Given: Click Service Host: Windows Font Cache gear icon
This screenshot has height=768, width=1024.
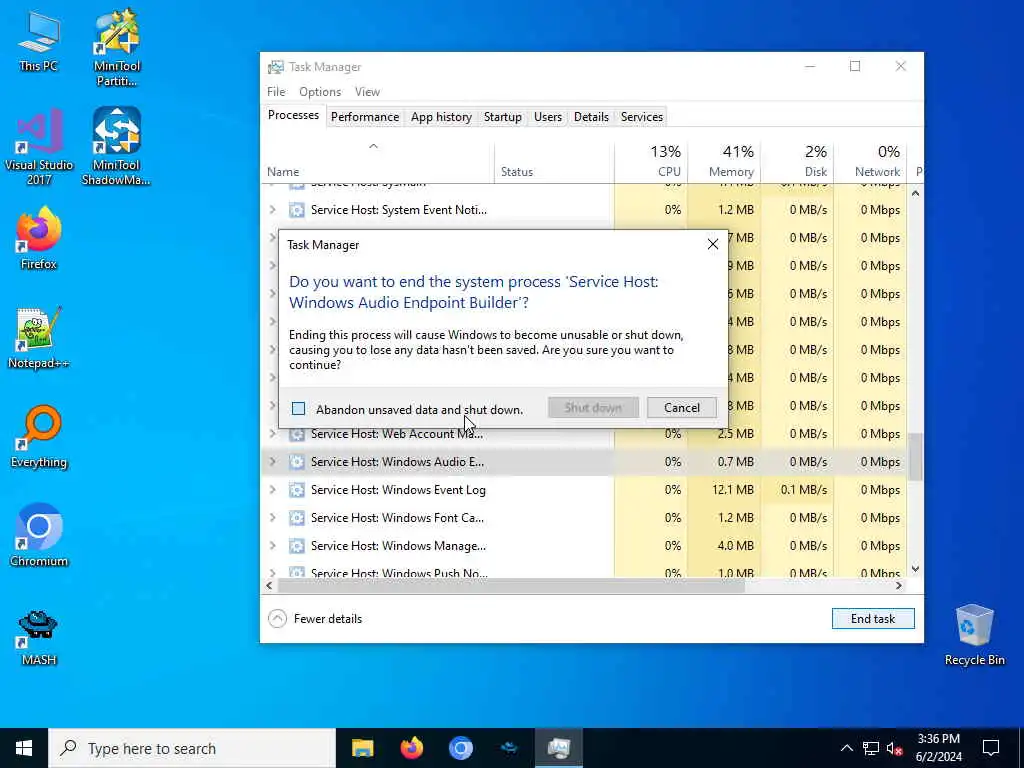Looking at the screenshot, I should click(x=296, y=518).
